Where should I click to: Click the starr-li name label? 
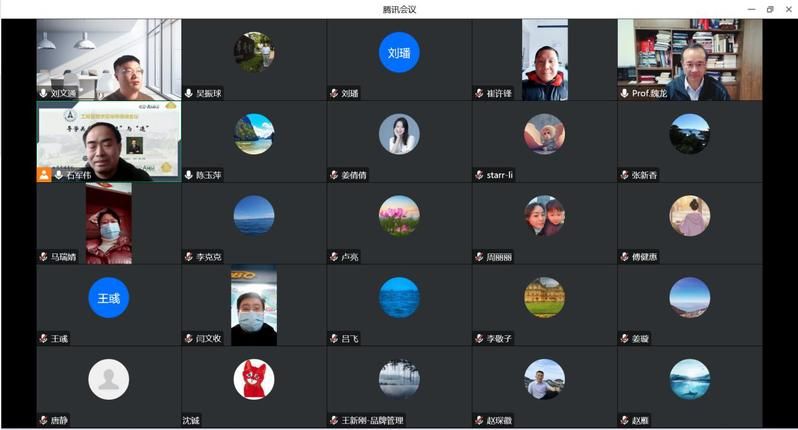tap(500, 175)
